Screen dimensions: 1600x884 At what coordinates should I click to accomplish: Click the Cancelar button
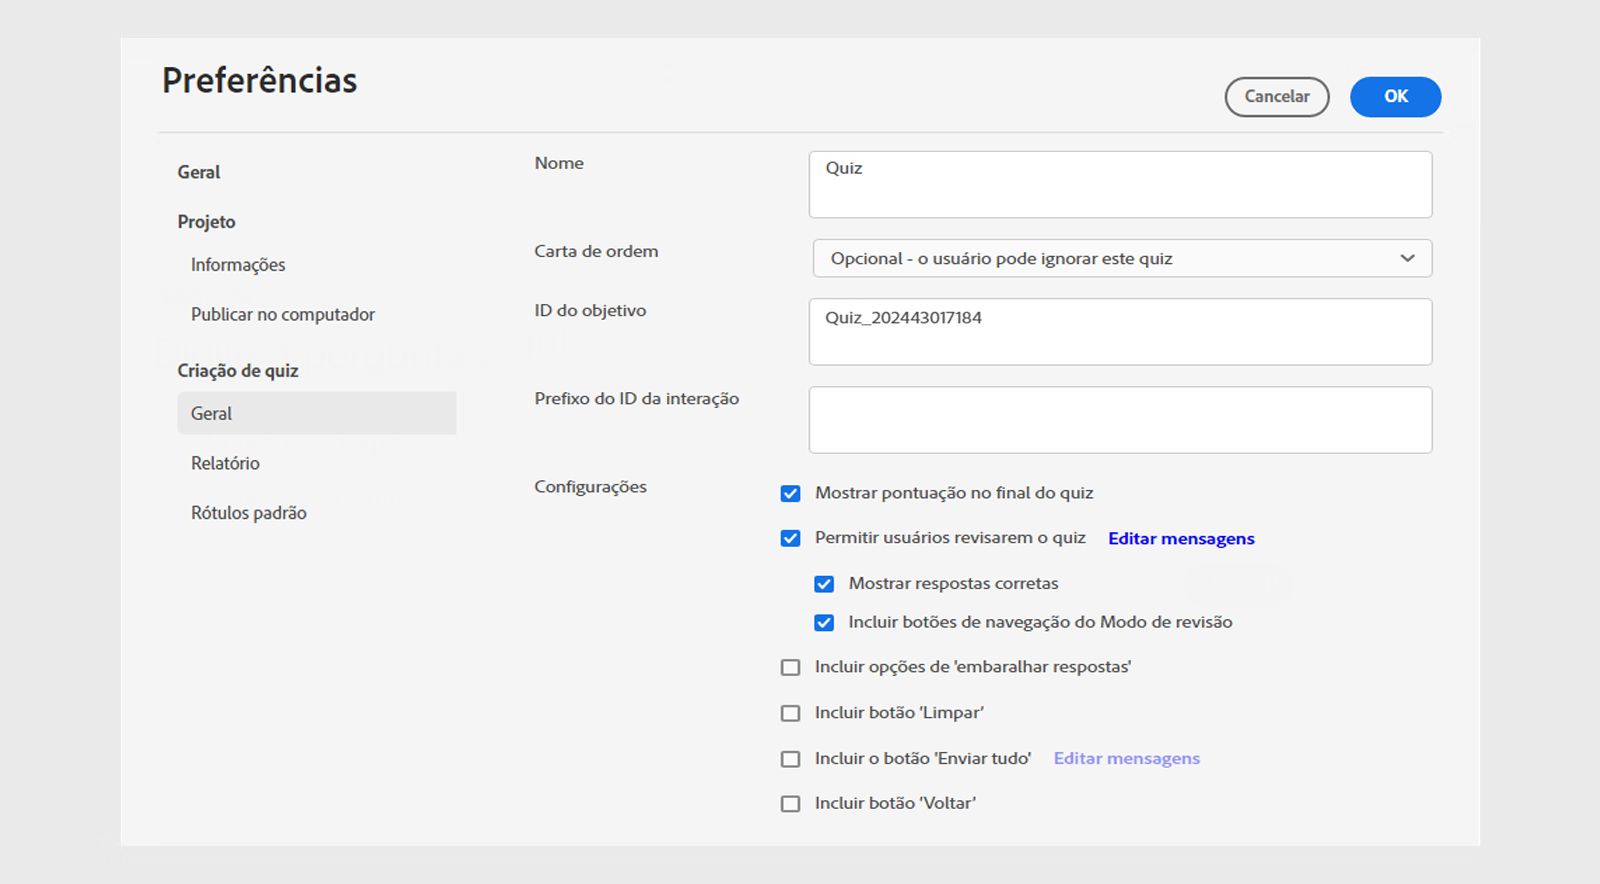coord(1276,97)
